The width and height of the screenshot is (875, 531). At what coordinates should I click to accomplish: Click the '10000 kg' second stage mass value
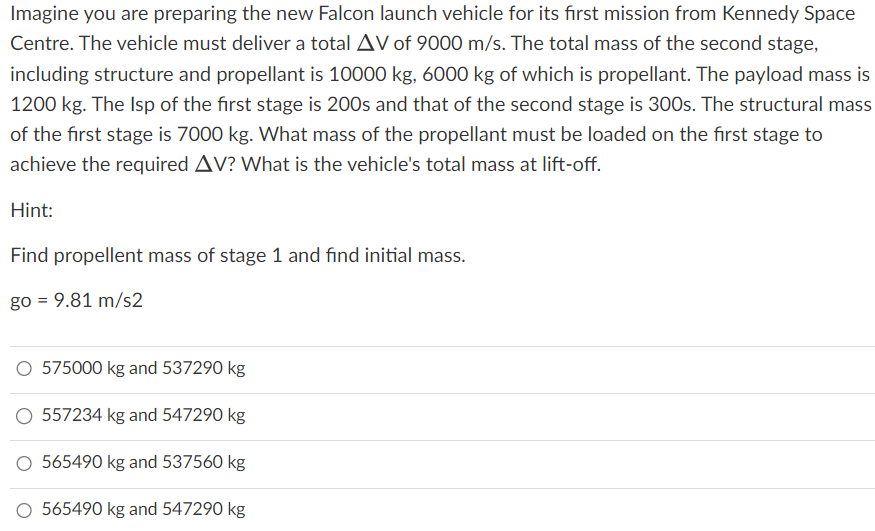point(372,74)
